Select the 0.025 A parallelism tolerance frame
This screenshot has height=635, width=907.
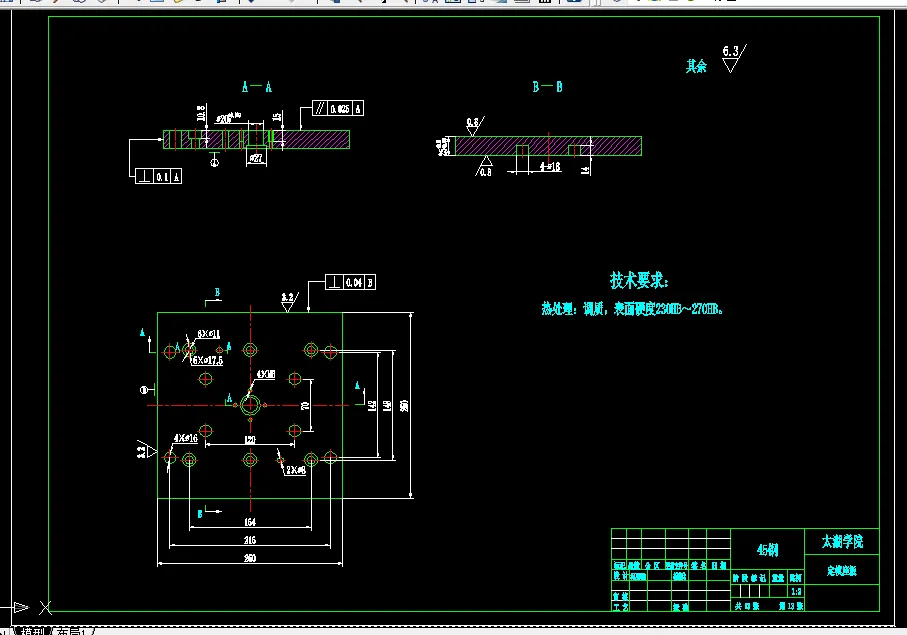coord(338,108)
